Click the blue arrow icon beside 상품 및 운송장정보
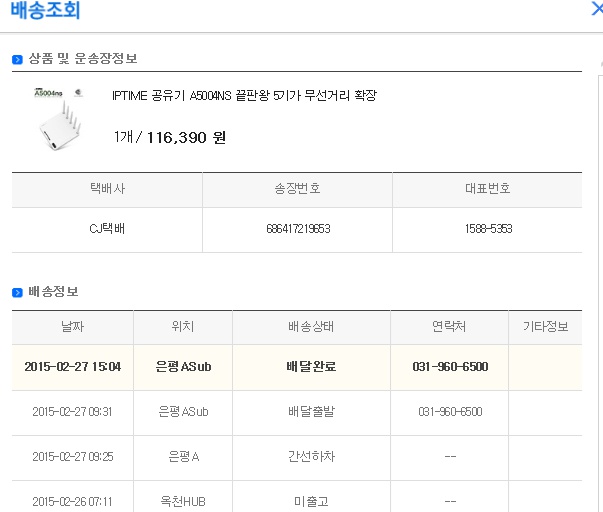 coord(17,59)
